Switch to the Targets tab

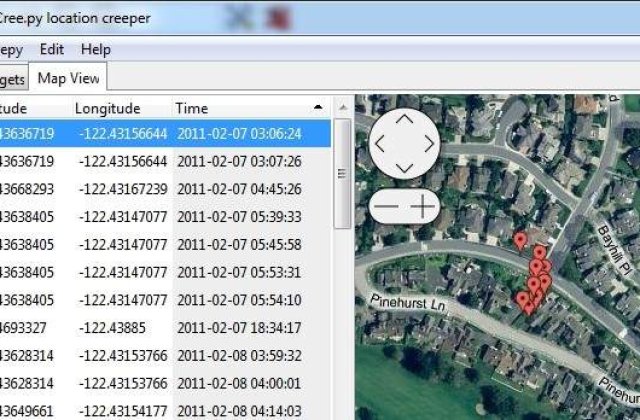[x=13, y=78]
